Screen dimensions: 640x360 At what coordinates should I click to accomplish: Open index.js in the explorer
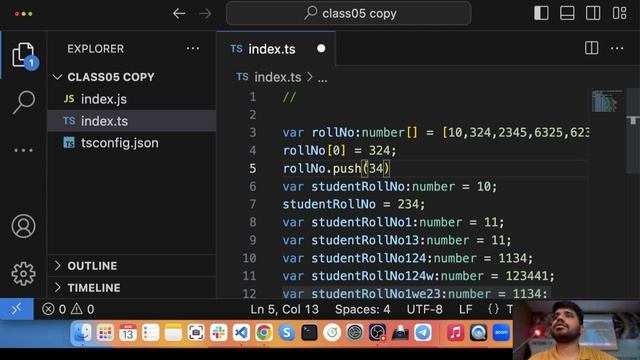[x=131, y=99]
